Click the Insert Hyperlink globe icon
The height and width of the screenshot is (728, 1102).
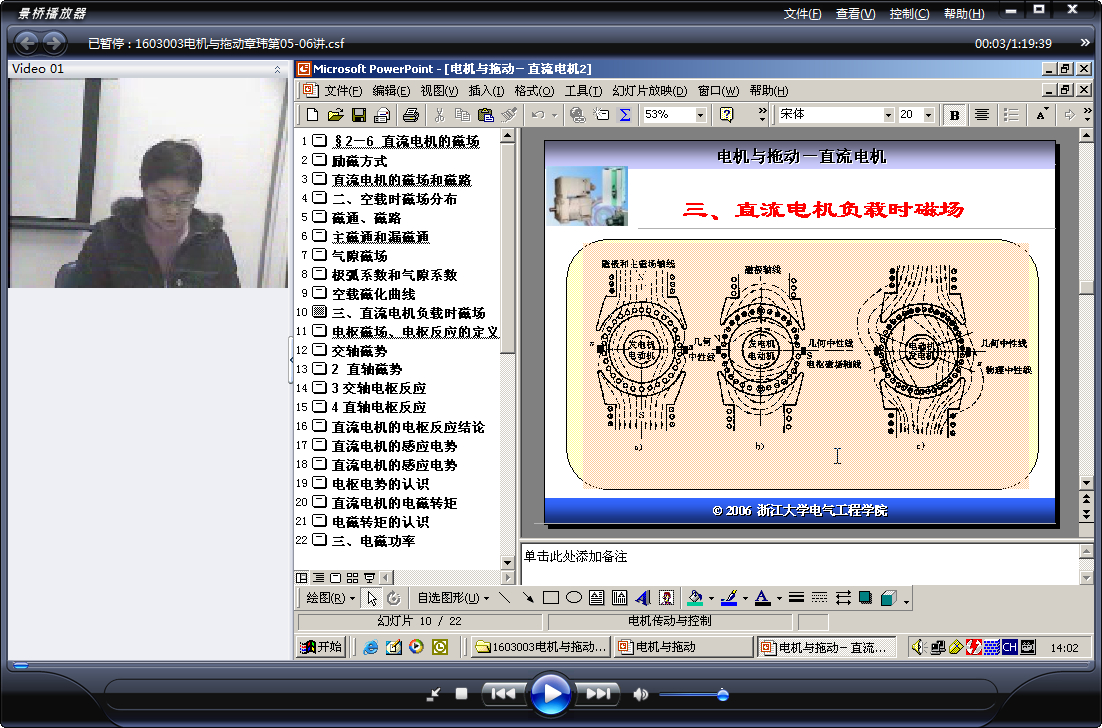click(578, 115)
